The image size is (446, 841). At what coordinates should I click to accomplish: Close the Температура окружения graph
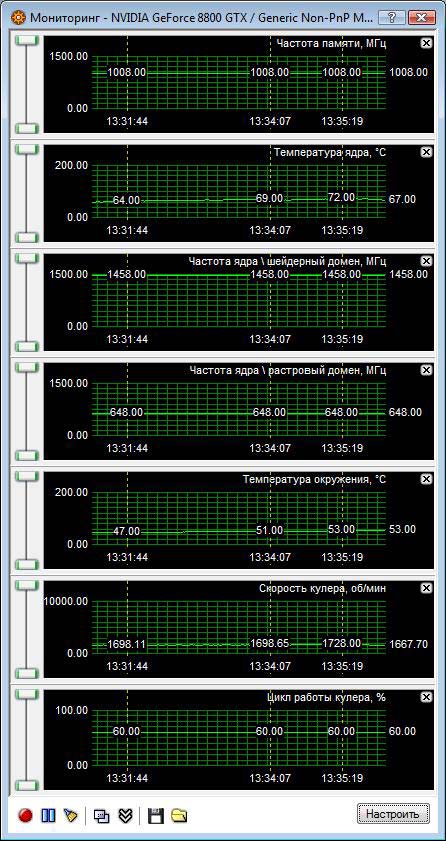tap(426, 479)
